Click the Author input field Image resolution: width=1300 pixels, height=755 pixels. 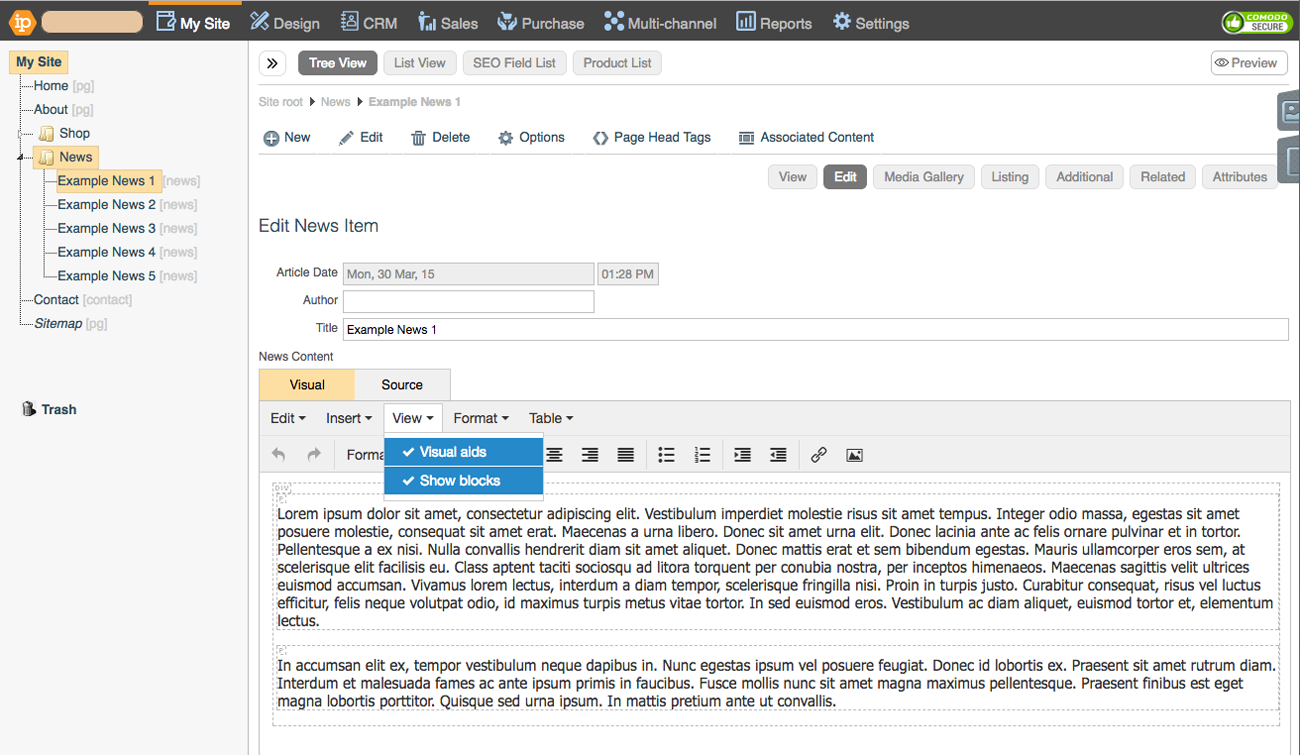[468, 301]
